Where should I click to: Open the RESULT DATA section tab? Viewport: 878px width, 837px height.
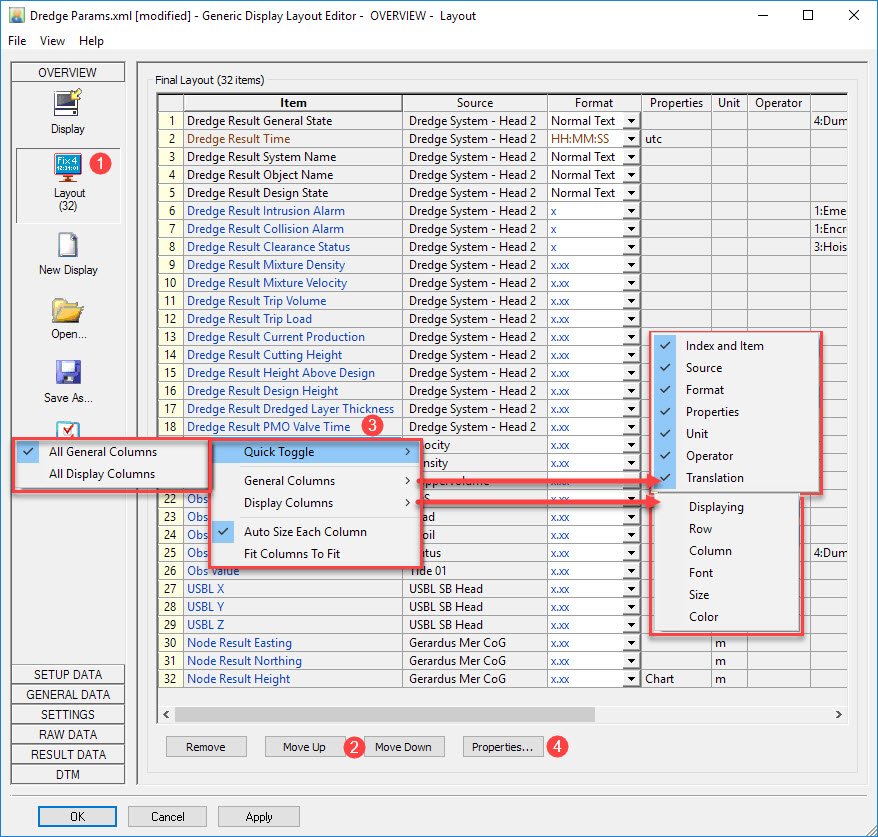(68, 755)
